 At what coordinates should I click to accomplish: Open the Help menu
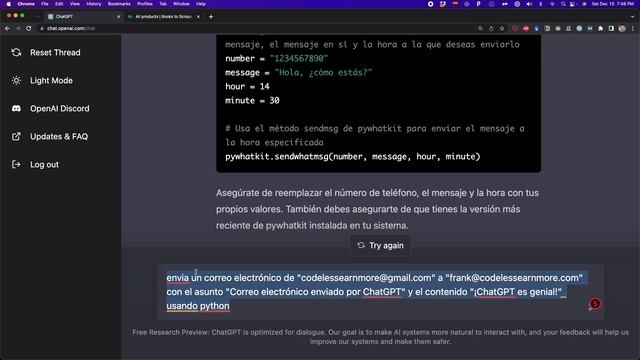tap(201, 4)
